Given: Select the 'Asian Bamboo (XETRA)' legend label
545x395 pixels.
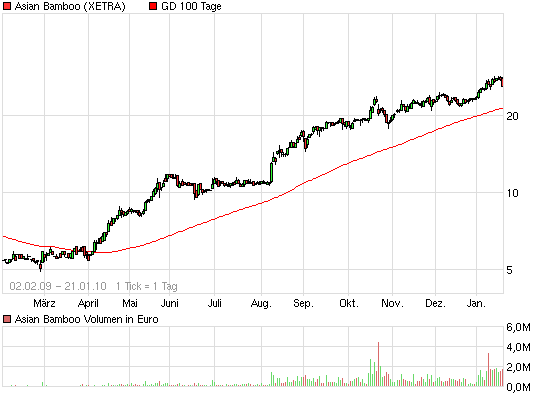Looking at the screenshot, I should [70, 7].
